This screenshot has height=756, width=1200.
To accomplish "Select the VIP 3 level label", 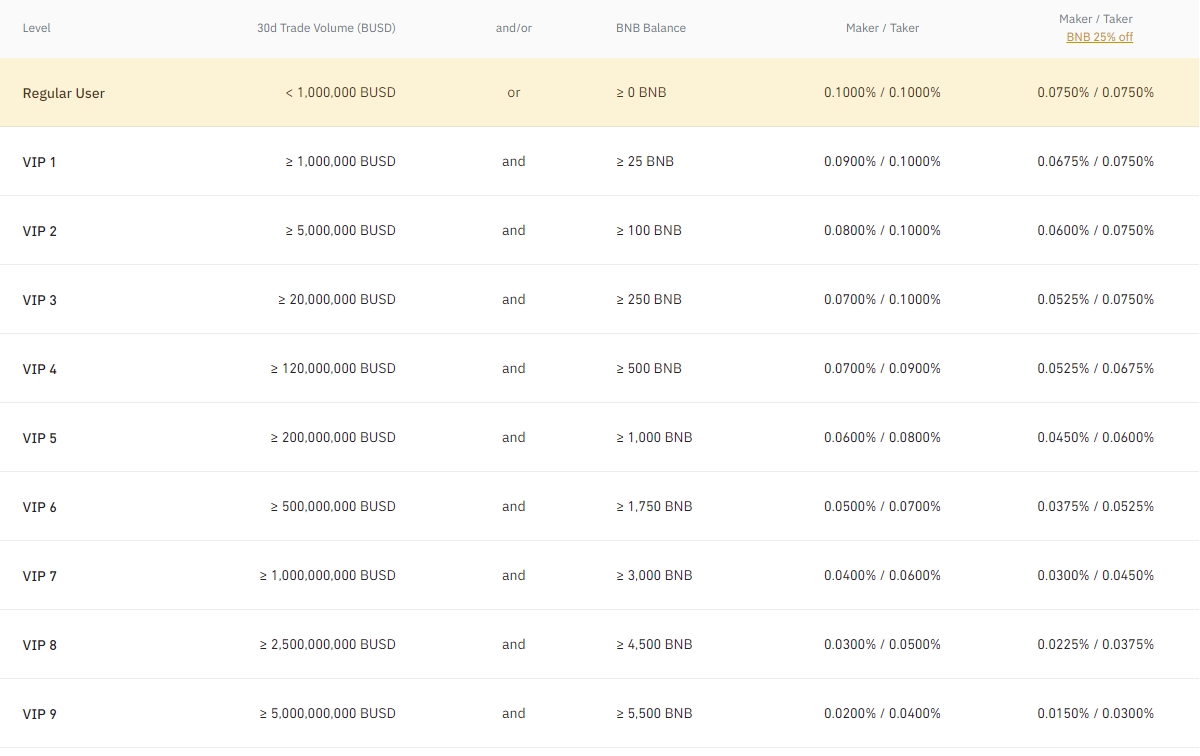I will (x=40, y=300).
